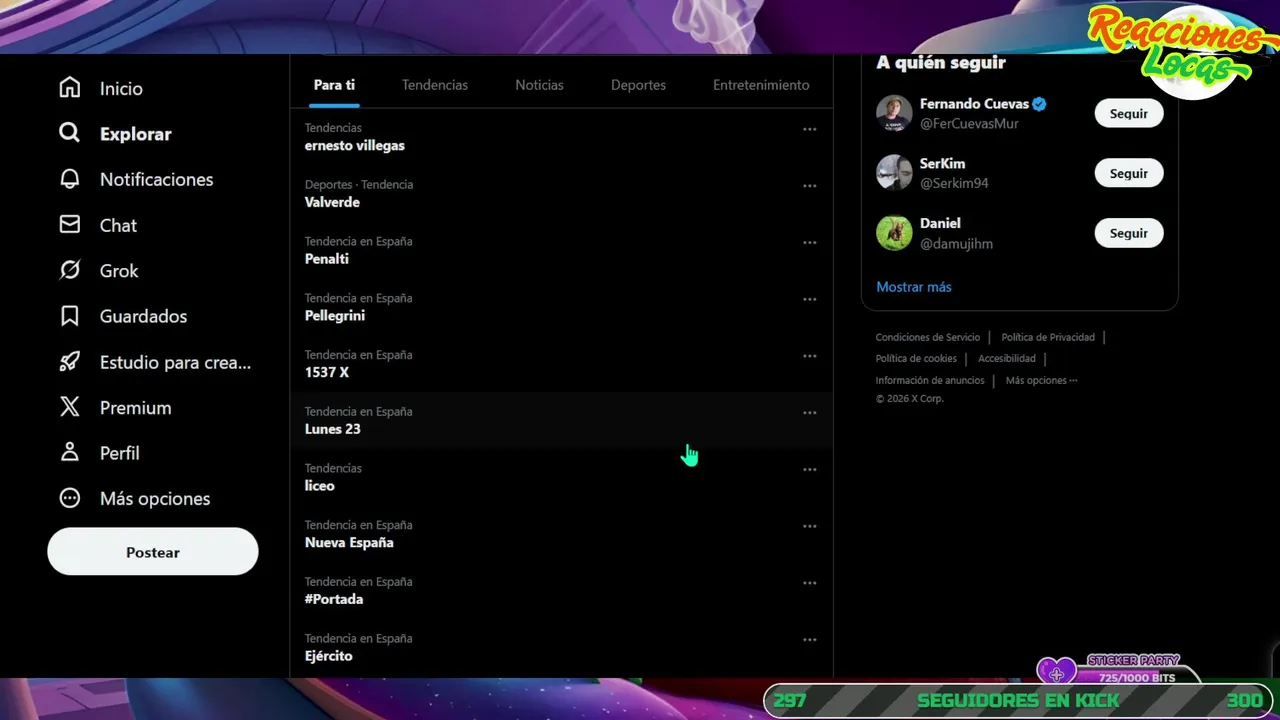Open more options for Pellegrini trend
Image resolution: width=1280 pixels, height=720 pixels.
coord(809,299)
